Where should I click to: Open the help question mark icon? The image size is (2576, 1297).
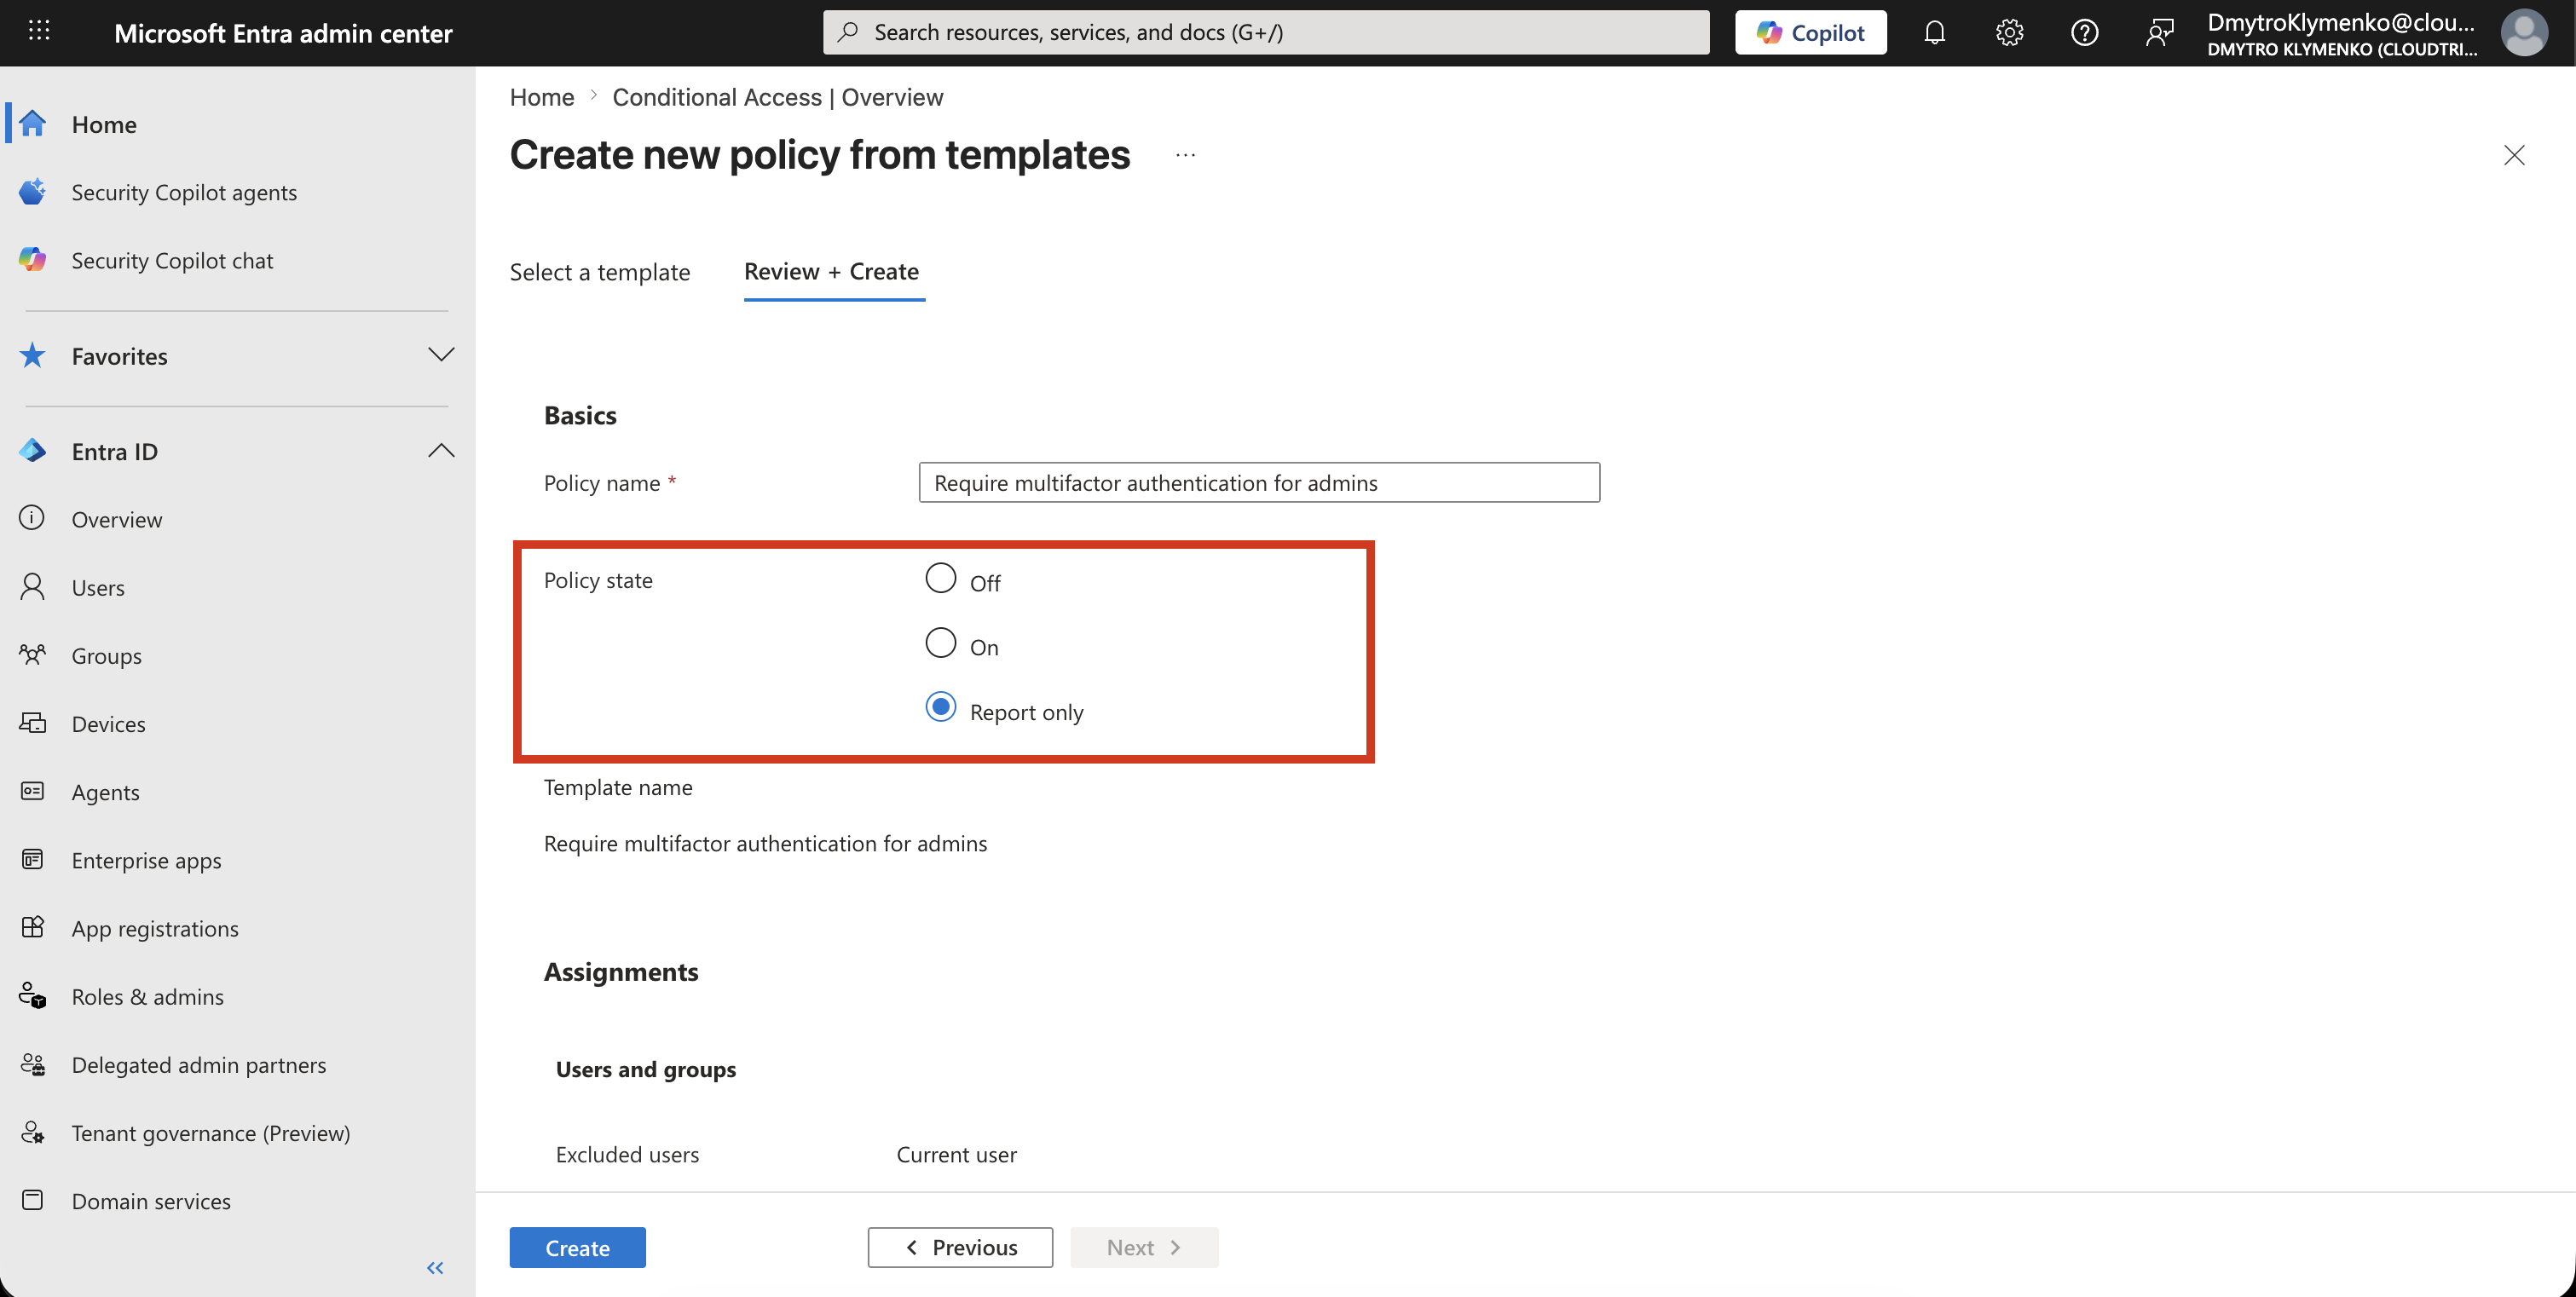[x=2084, y=33]
